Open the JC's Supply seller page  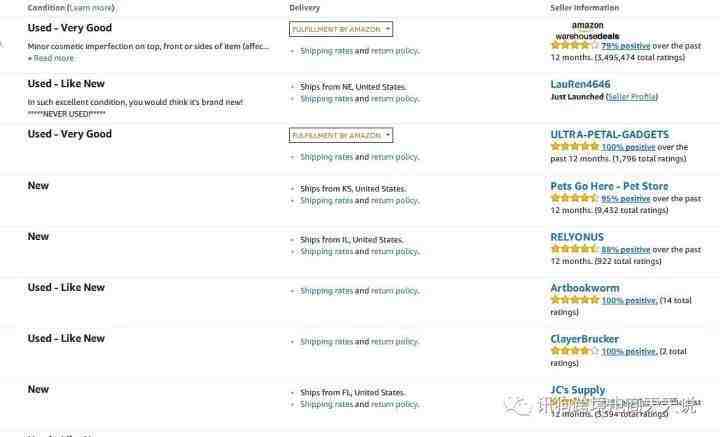(578, 390)
